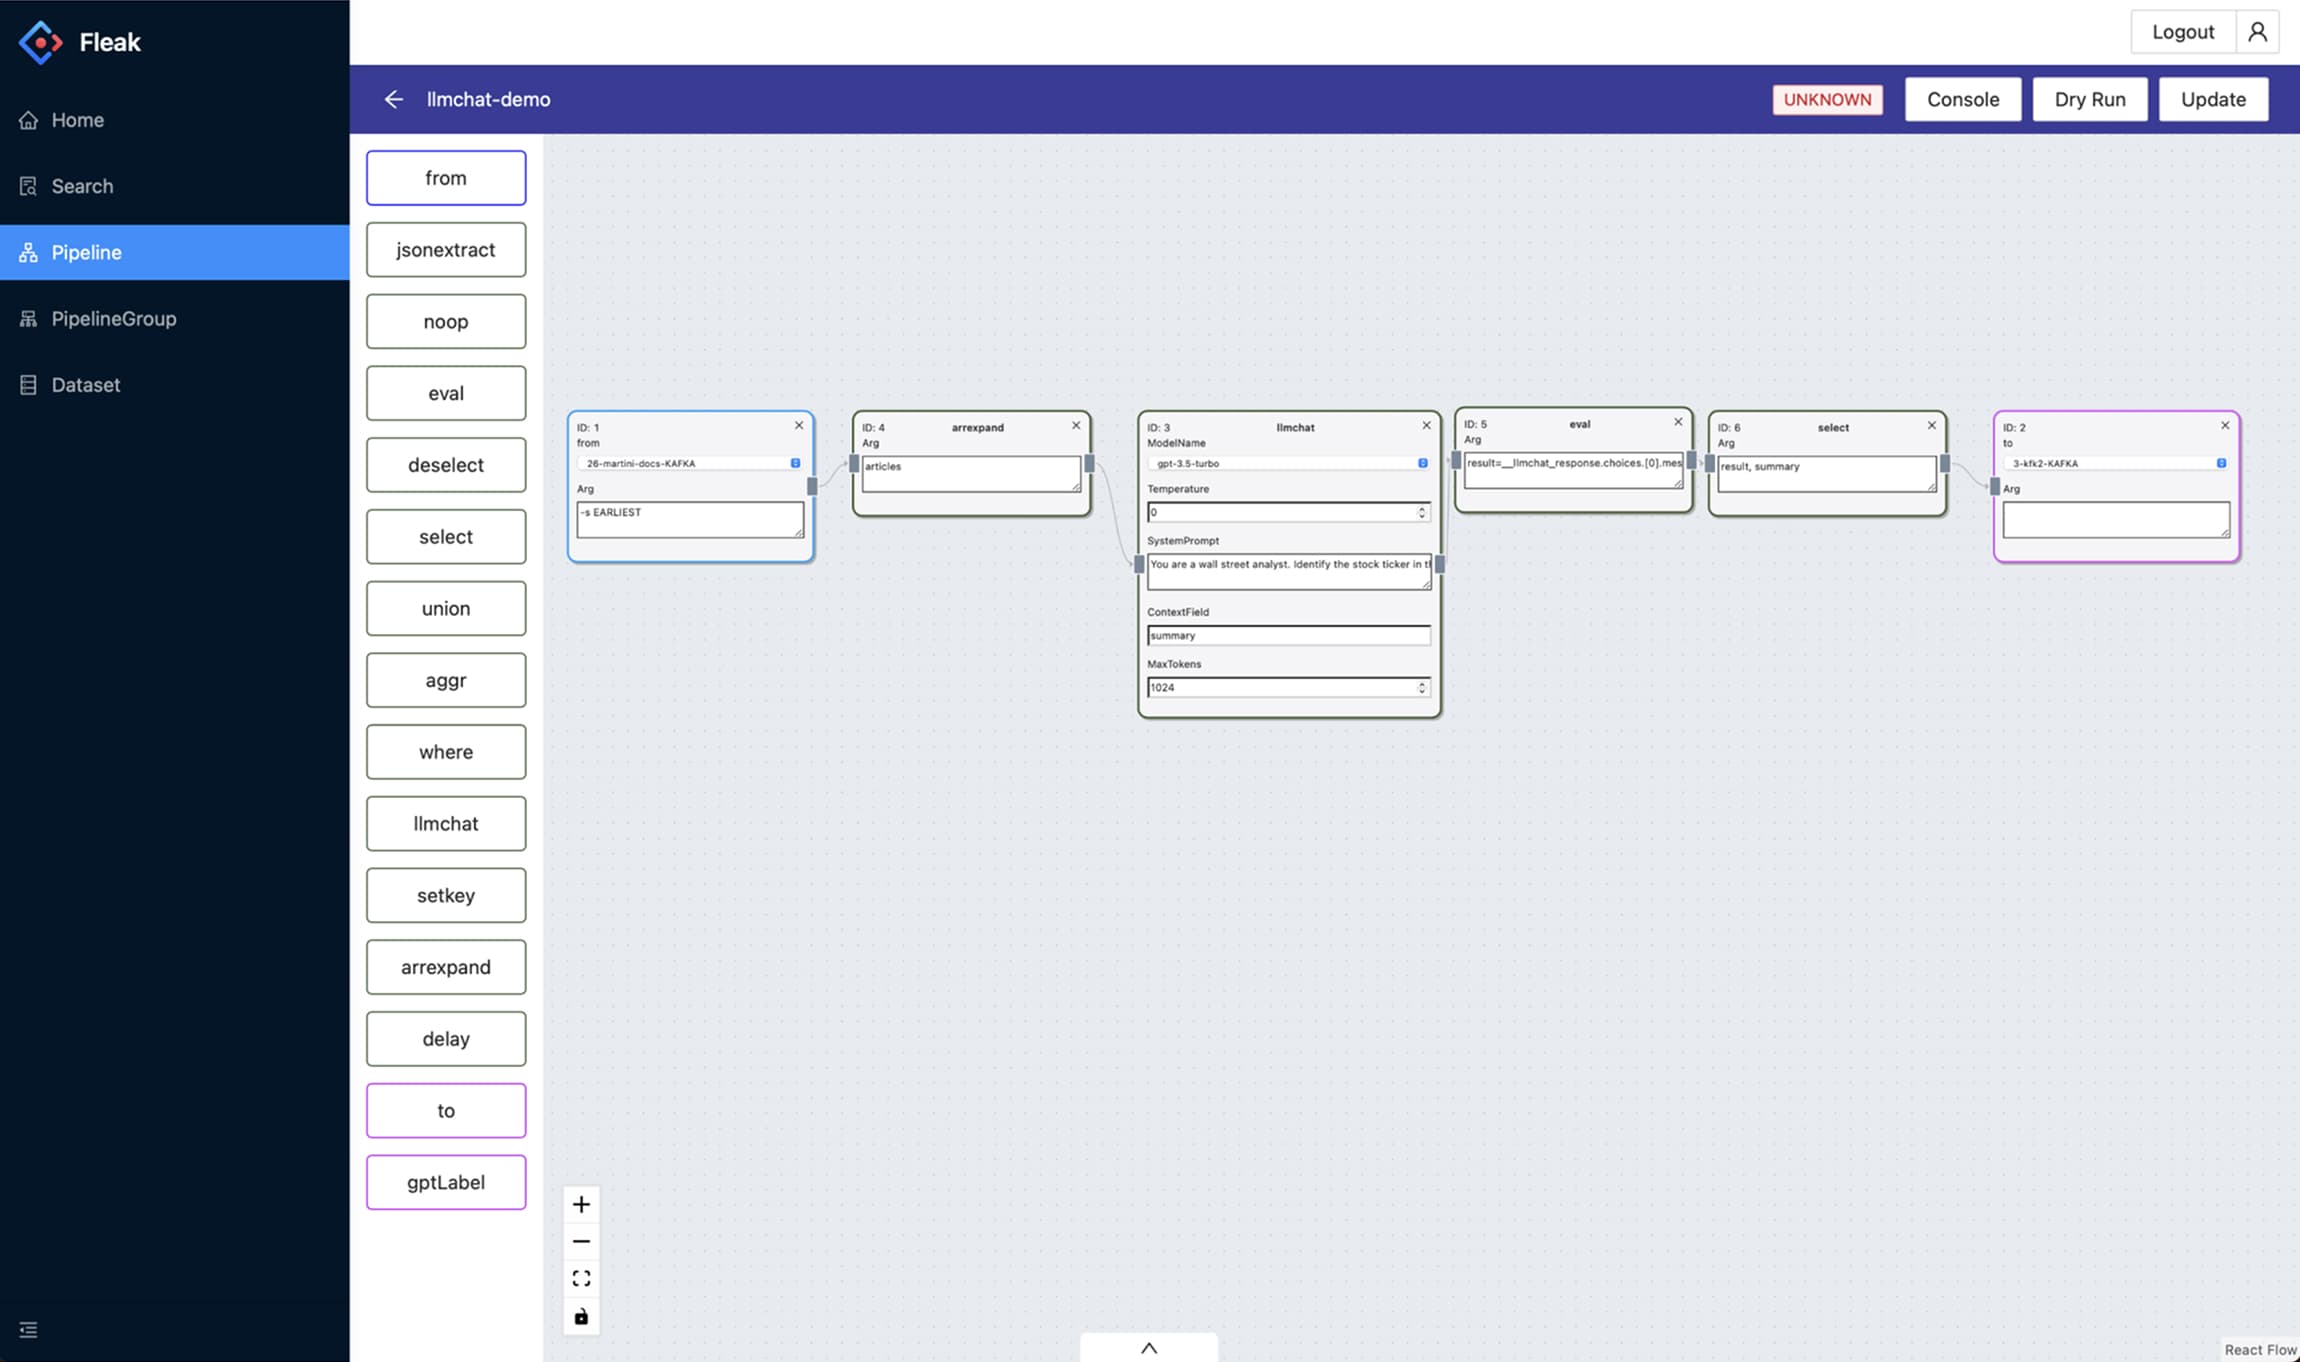Close the eval node ID 5

pyautogui.click(x=1678, y=422)
